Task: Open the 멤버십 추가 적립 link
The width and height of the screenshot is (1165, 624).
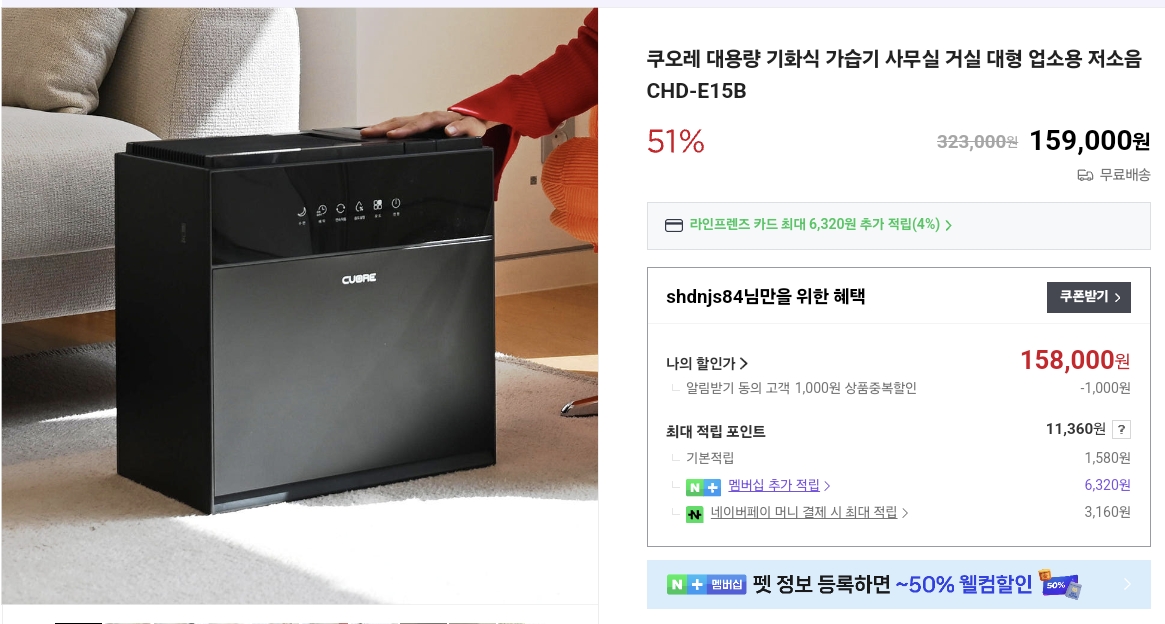Action: (x=773, y=485)
